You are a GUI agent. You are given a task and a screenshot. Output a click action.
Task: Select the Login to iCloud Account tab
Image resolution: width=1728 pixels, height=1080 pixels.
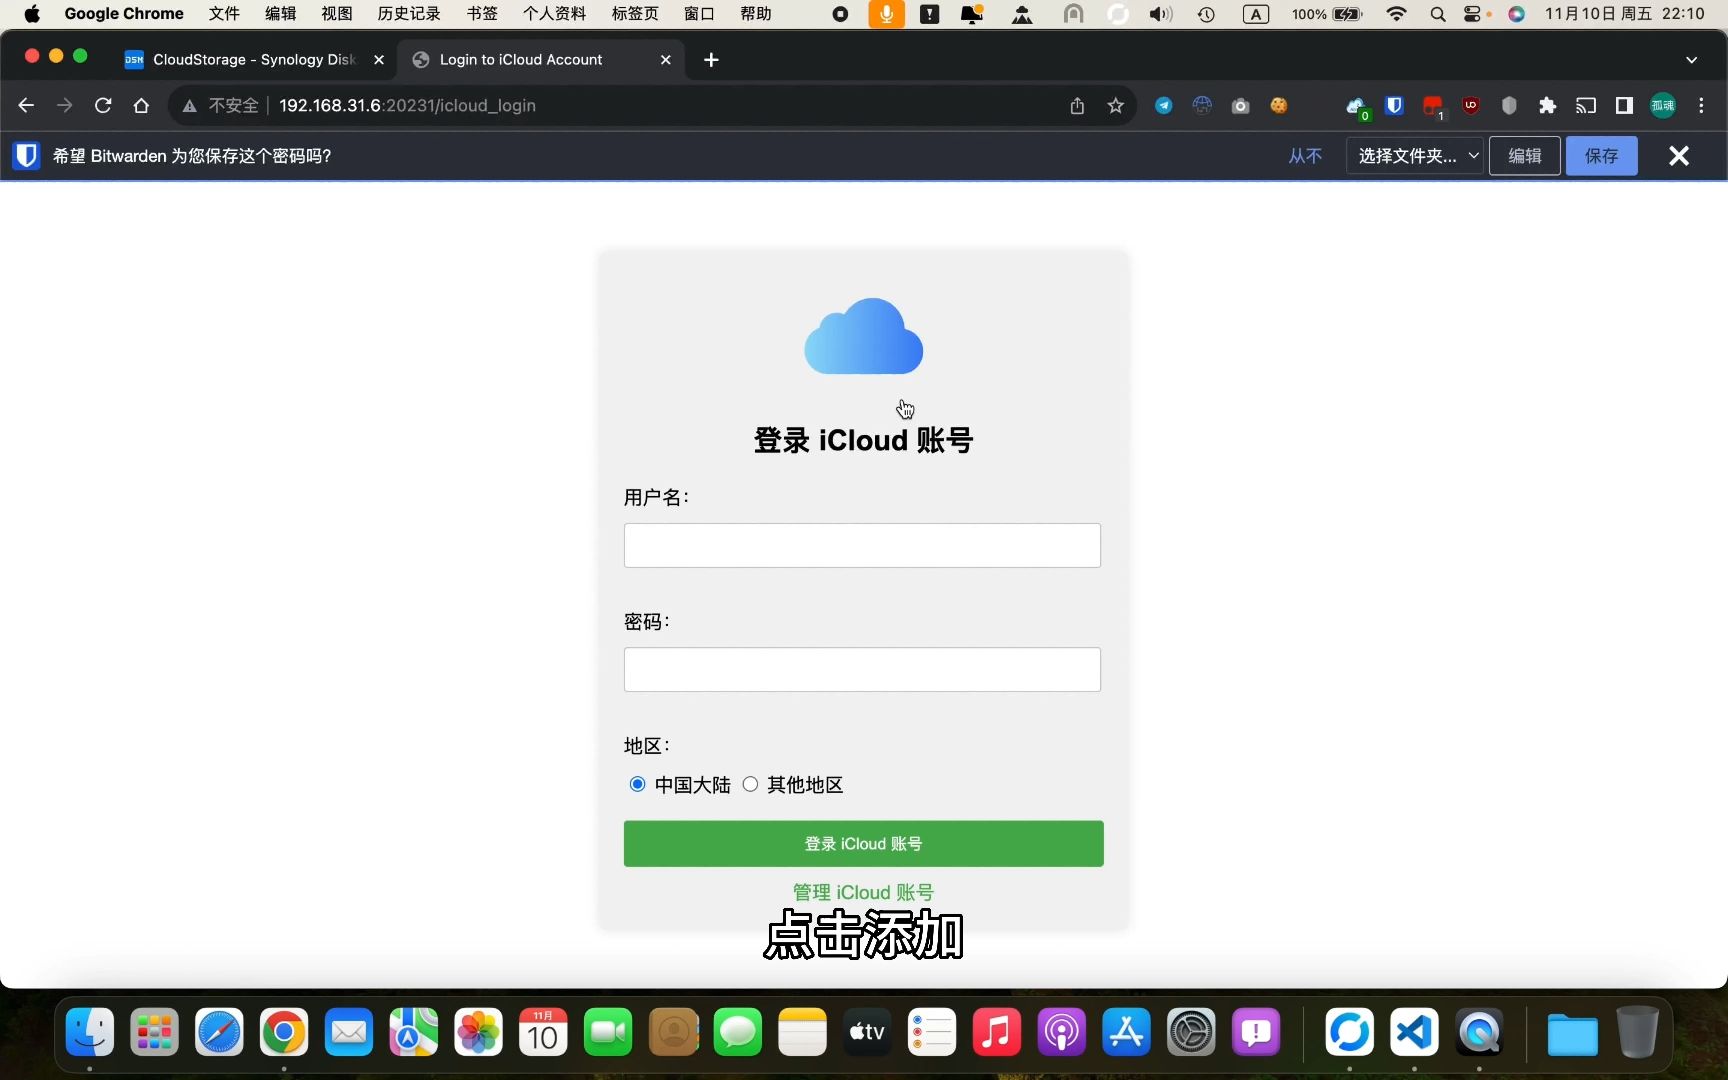click(540, 60)
